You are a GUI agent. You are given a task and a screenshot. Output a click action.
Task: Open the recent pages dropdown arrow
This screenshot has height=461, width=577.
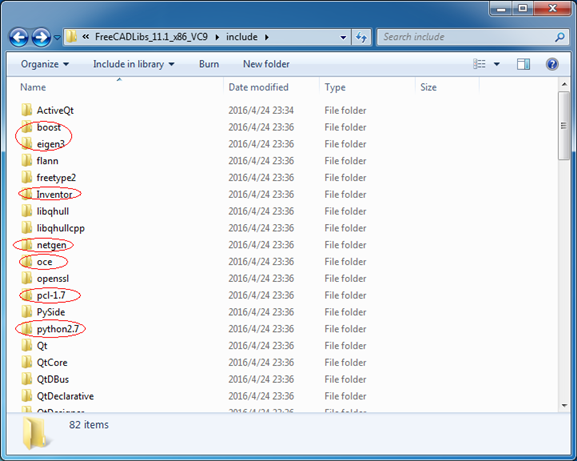click(57, 37)
